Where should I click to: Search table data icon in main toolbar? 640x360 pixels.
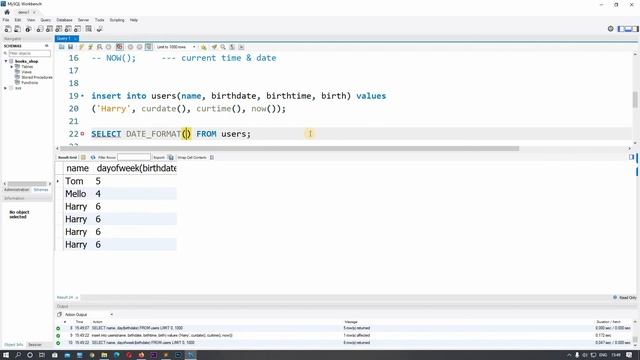pyautogui.click(x=89, y=29)
